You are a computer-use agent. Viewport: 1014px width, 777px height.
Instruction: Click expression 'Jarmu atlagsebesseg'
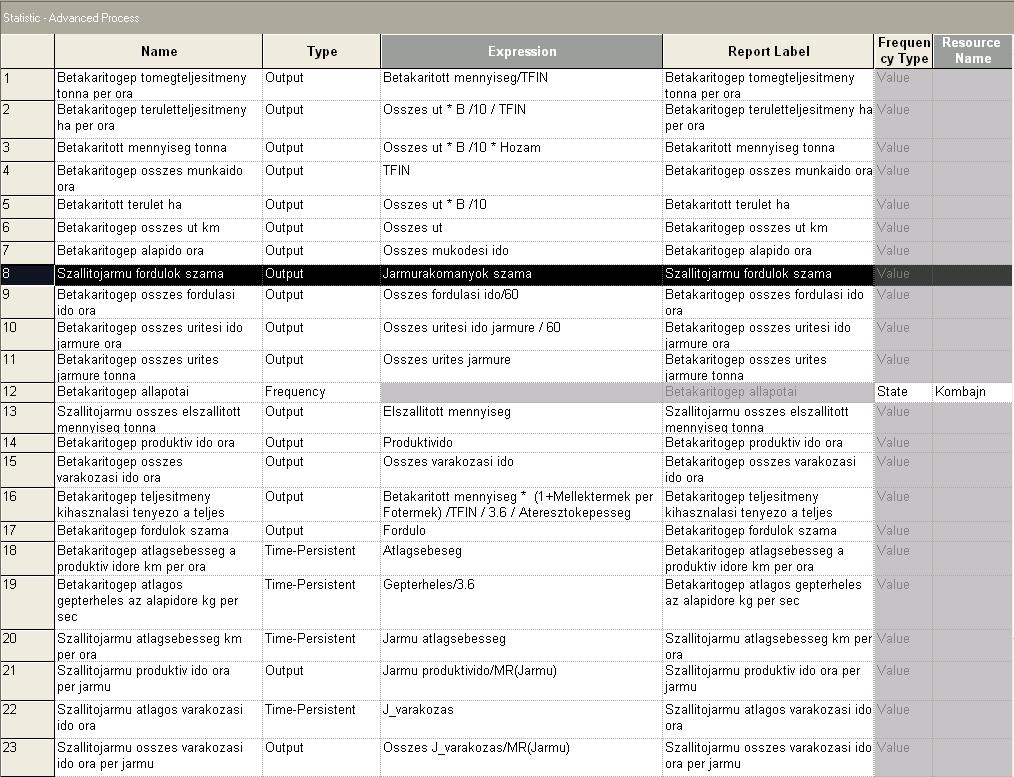(521, 646)
